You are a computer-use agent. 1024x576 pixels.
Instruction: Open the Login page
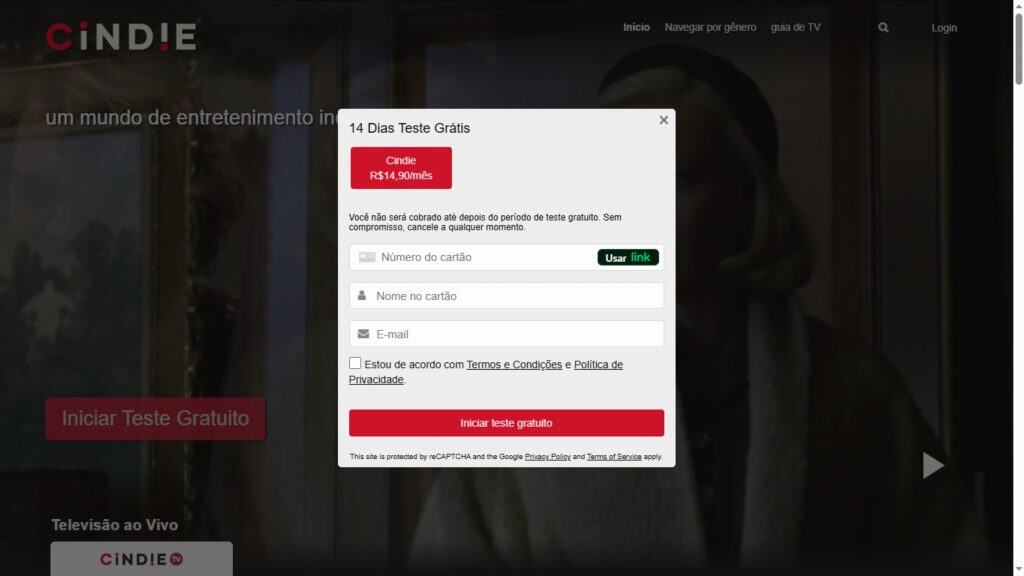(944, 28)
